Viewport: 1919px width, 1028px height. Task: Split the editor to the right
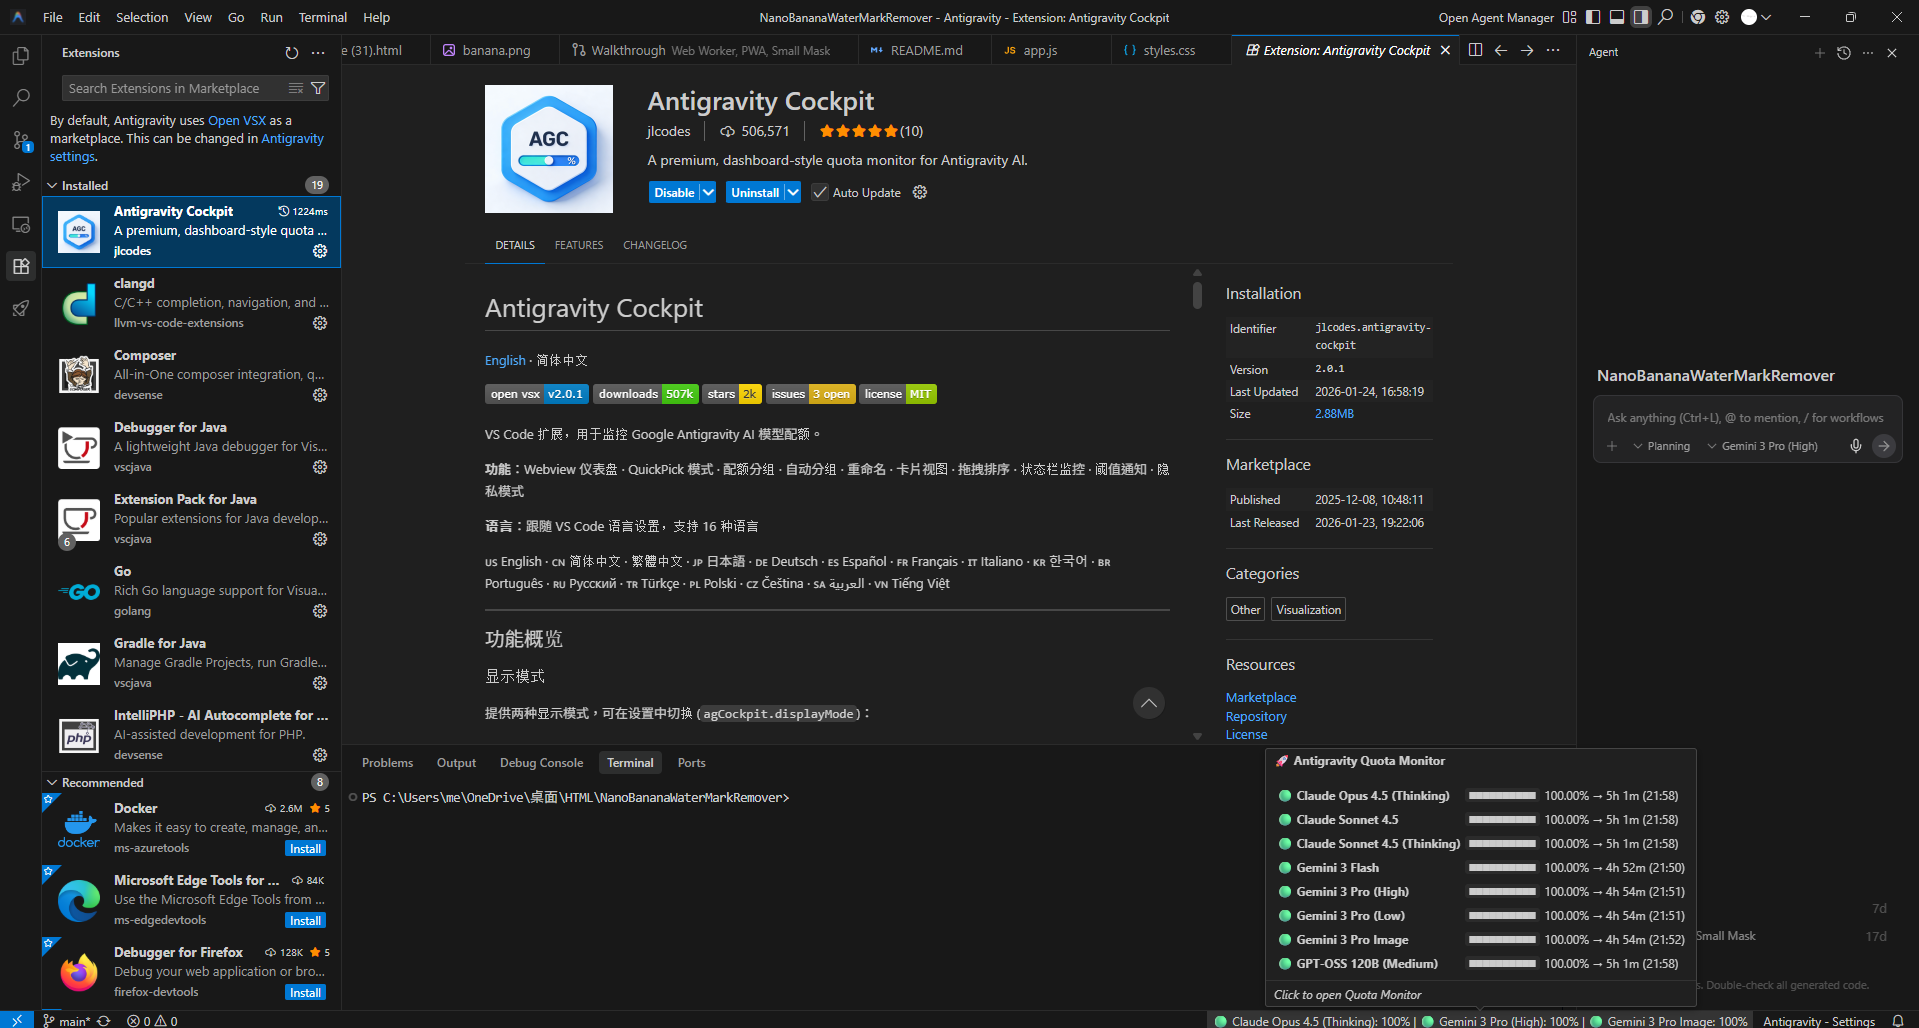click(1475, 50)
